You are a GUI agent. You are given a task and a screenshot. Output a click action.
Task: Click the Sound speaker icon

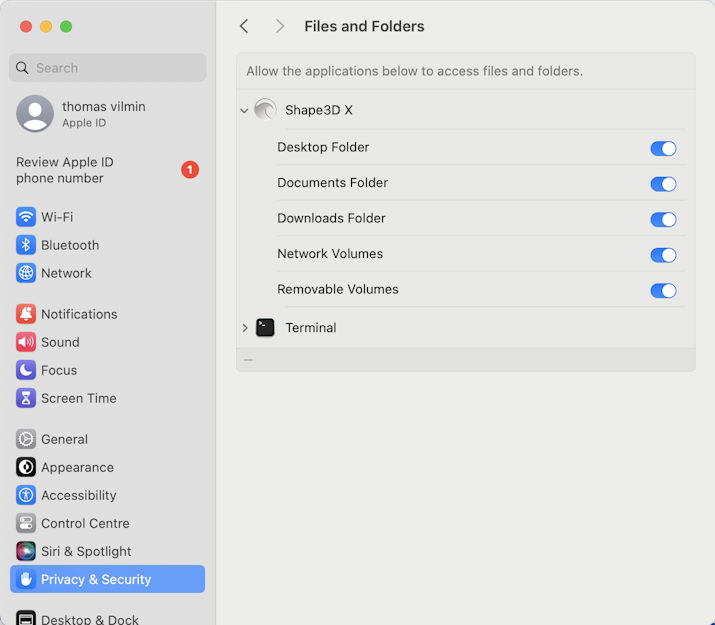26,342
